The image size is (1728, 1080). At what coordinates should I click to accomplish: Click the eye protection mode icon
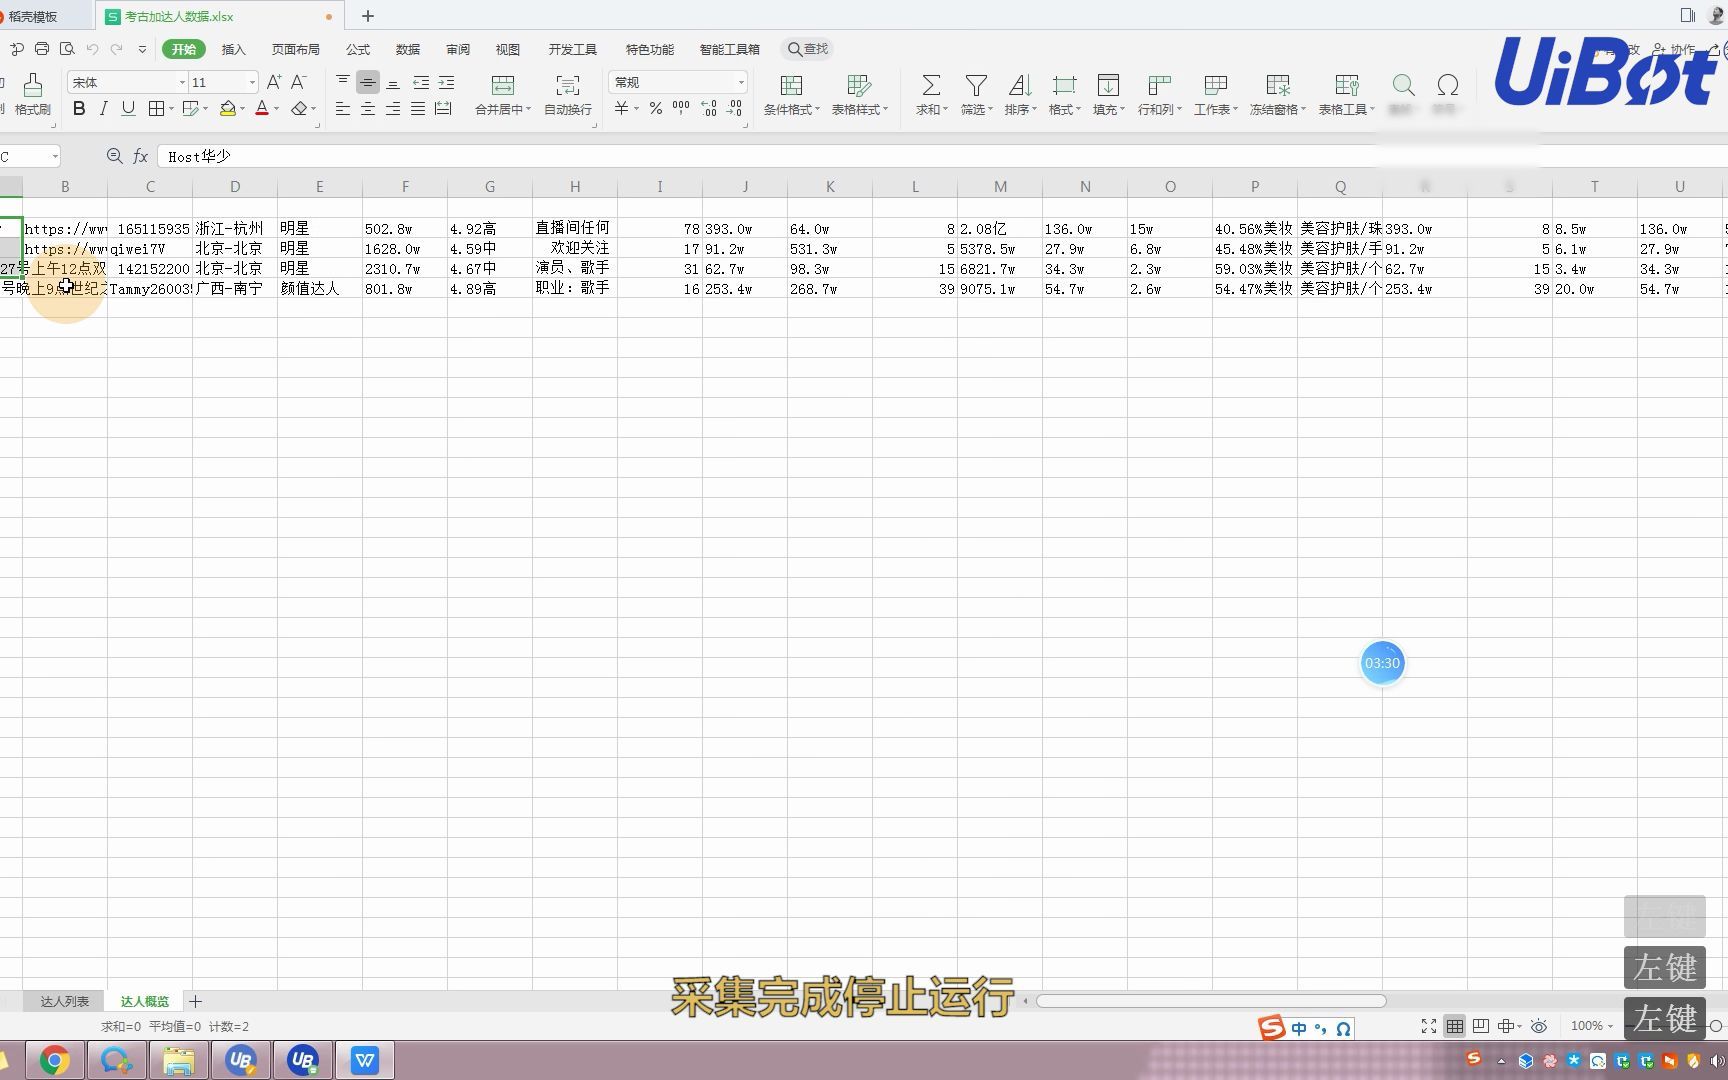coord(1539,1026)
